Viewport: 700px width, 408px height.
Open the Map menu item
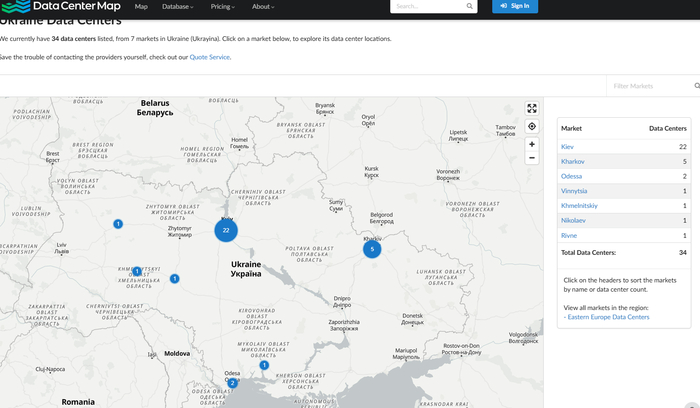[141, 6]
